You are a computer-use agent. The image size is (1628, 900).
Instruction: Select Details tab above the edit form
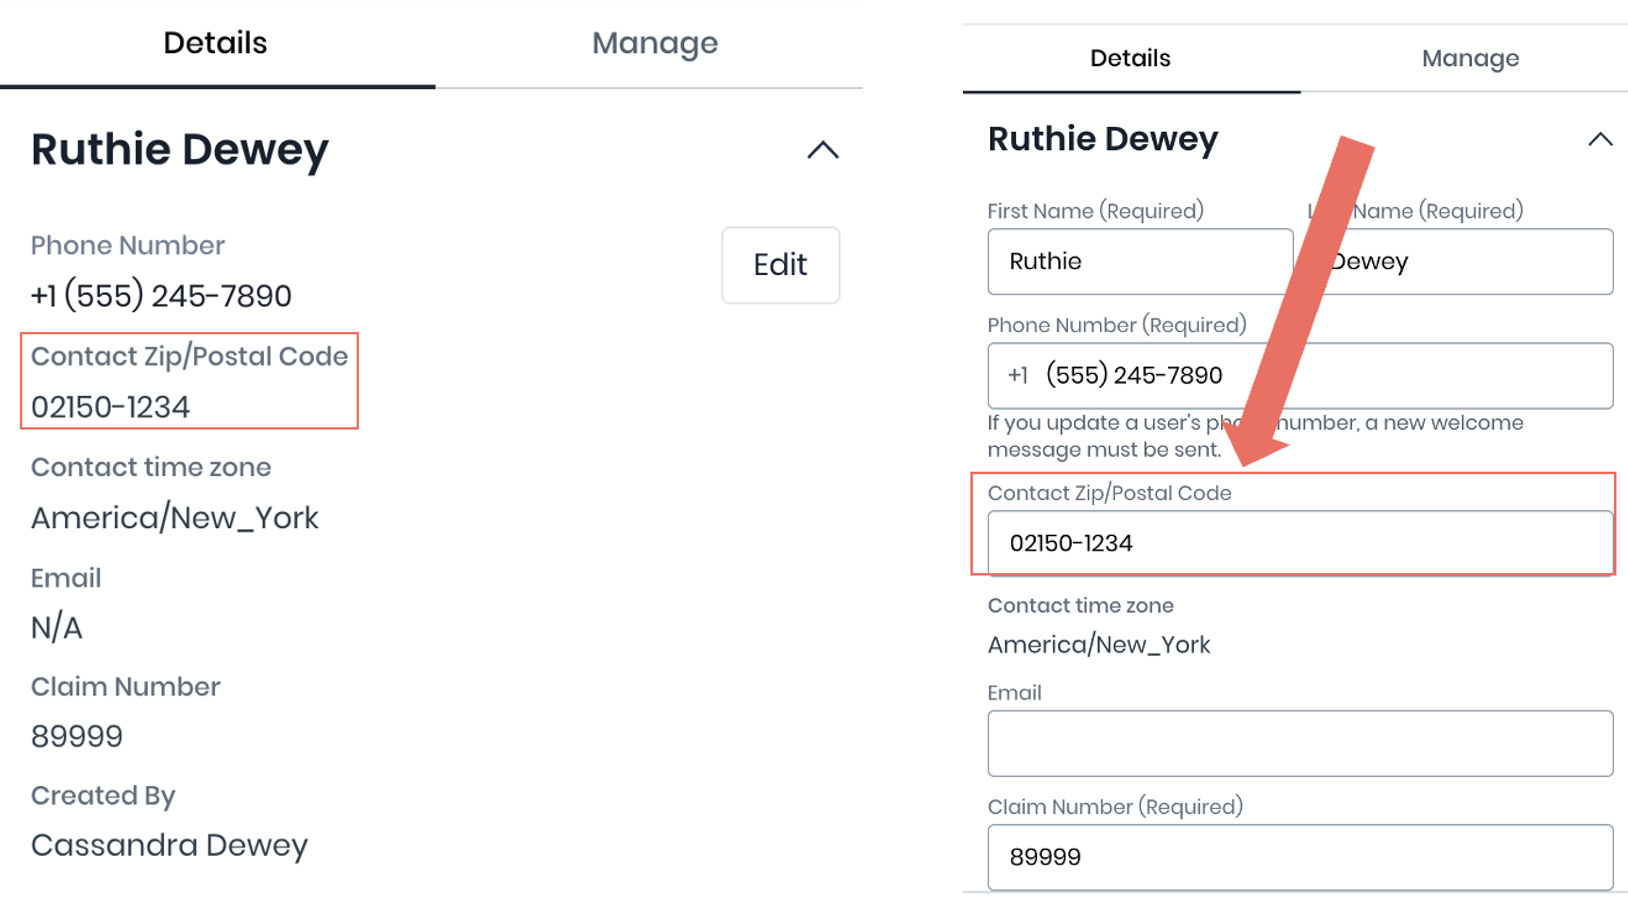click(x=1130, y=58)
